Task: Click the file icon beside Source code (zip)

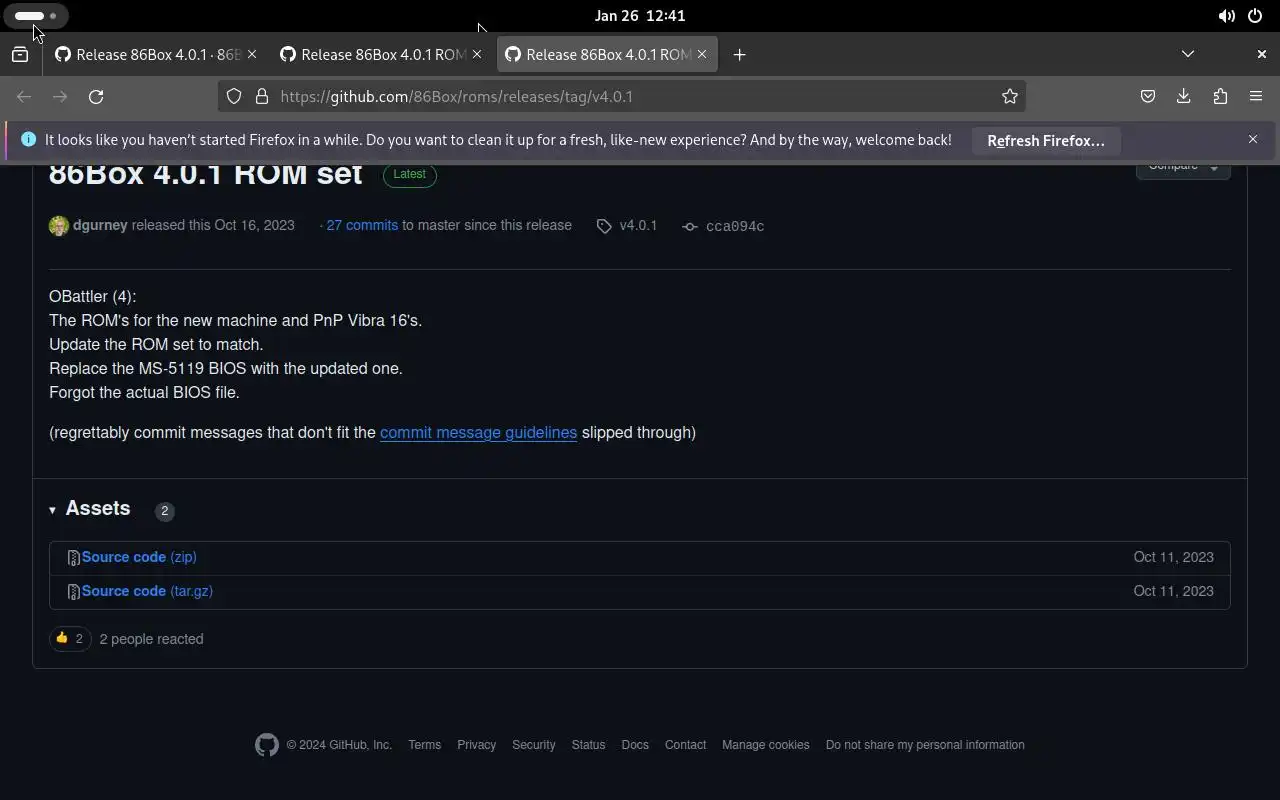Action: pos(73,558)
